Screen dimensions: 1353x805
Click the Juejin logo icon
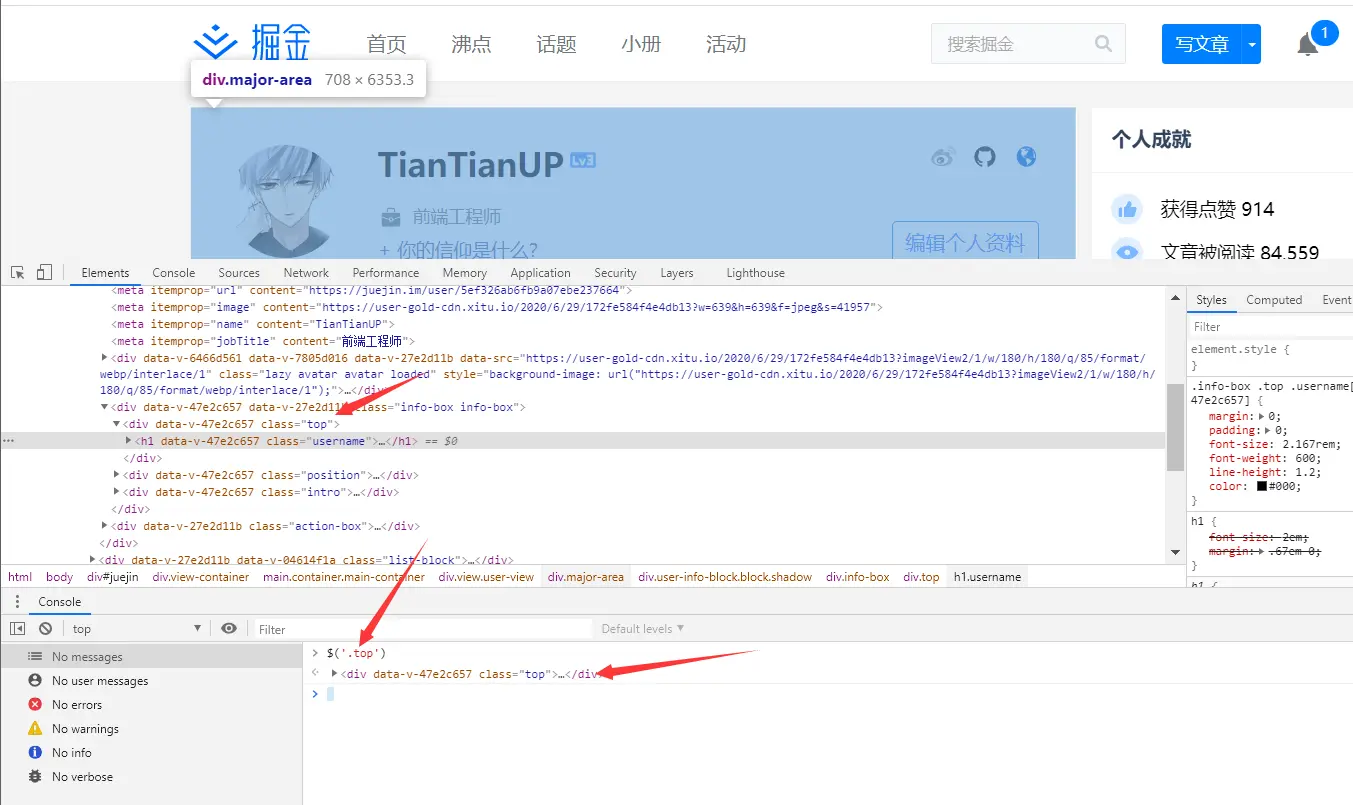click(x=215, y=43)
